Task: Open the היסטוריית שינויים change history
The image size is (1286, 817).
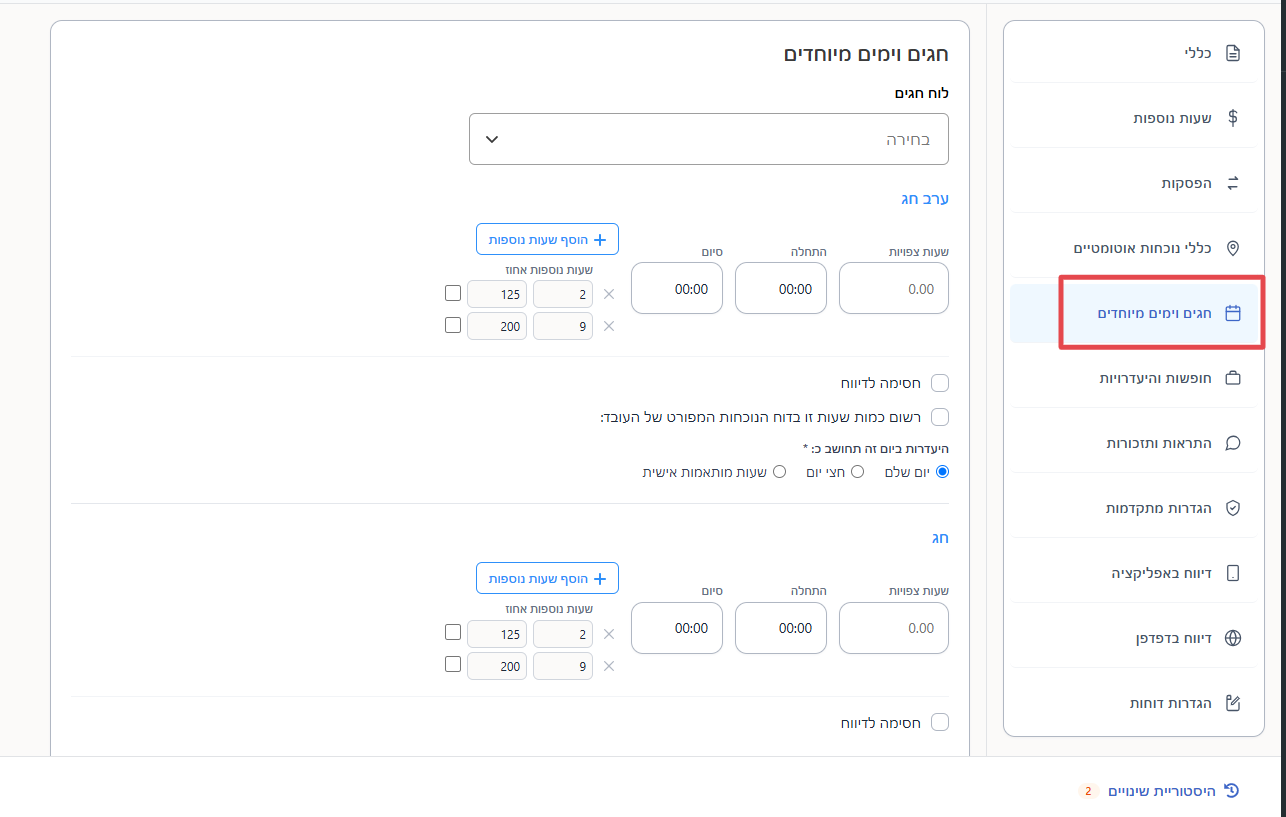Action: (x=1173, y=791)
